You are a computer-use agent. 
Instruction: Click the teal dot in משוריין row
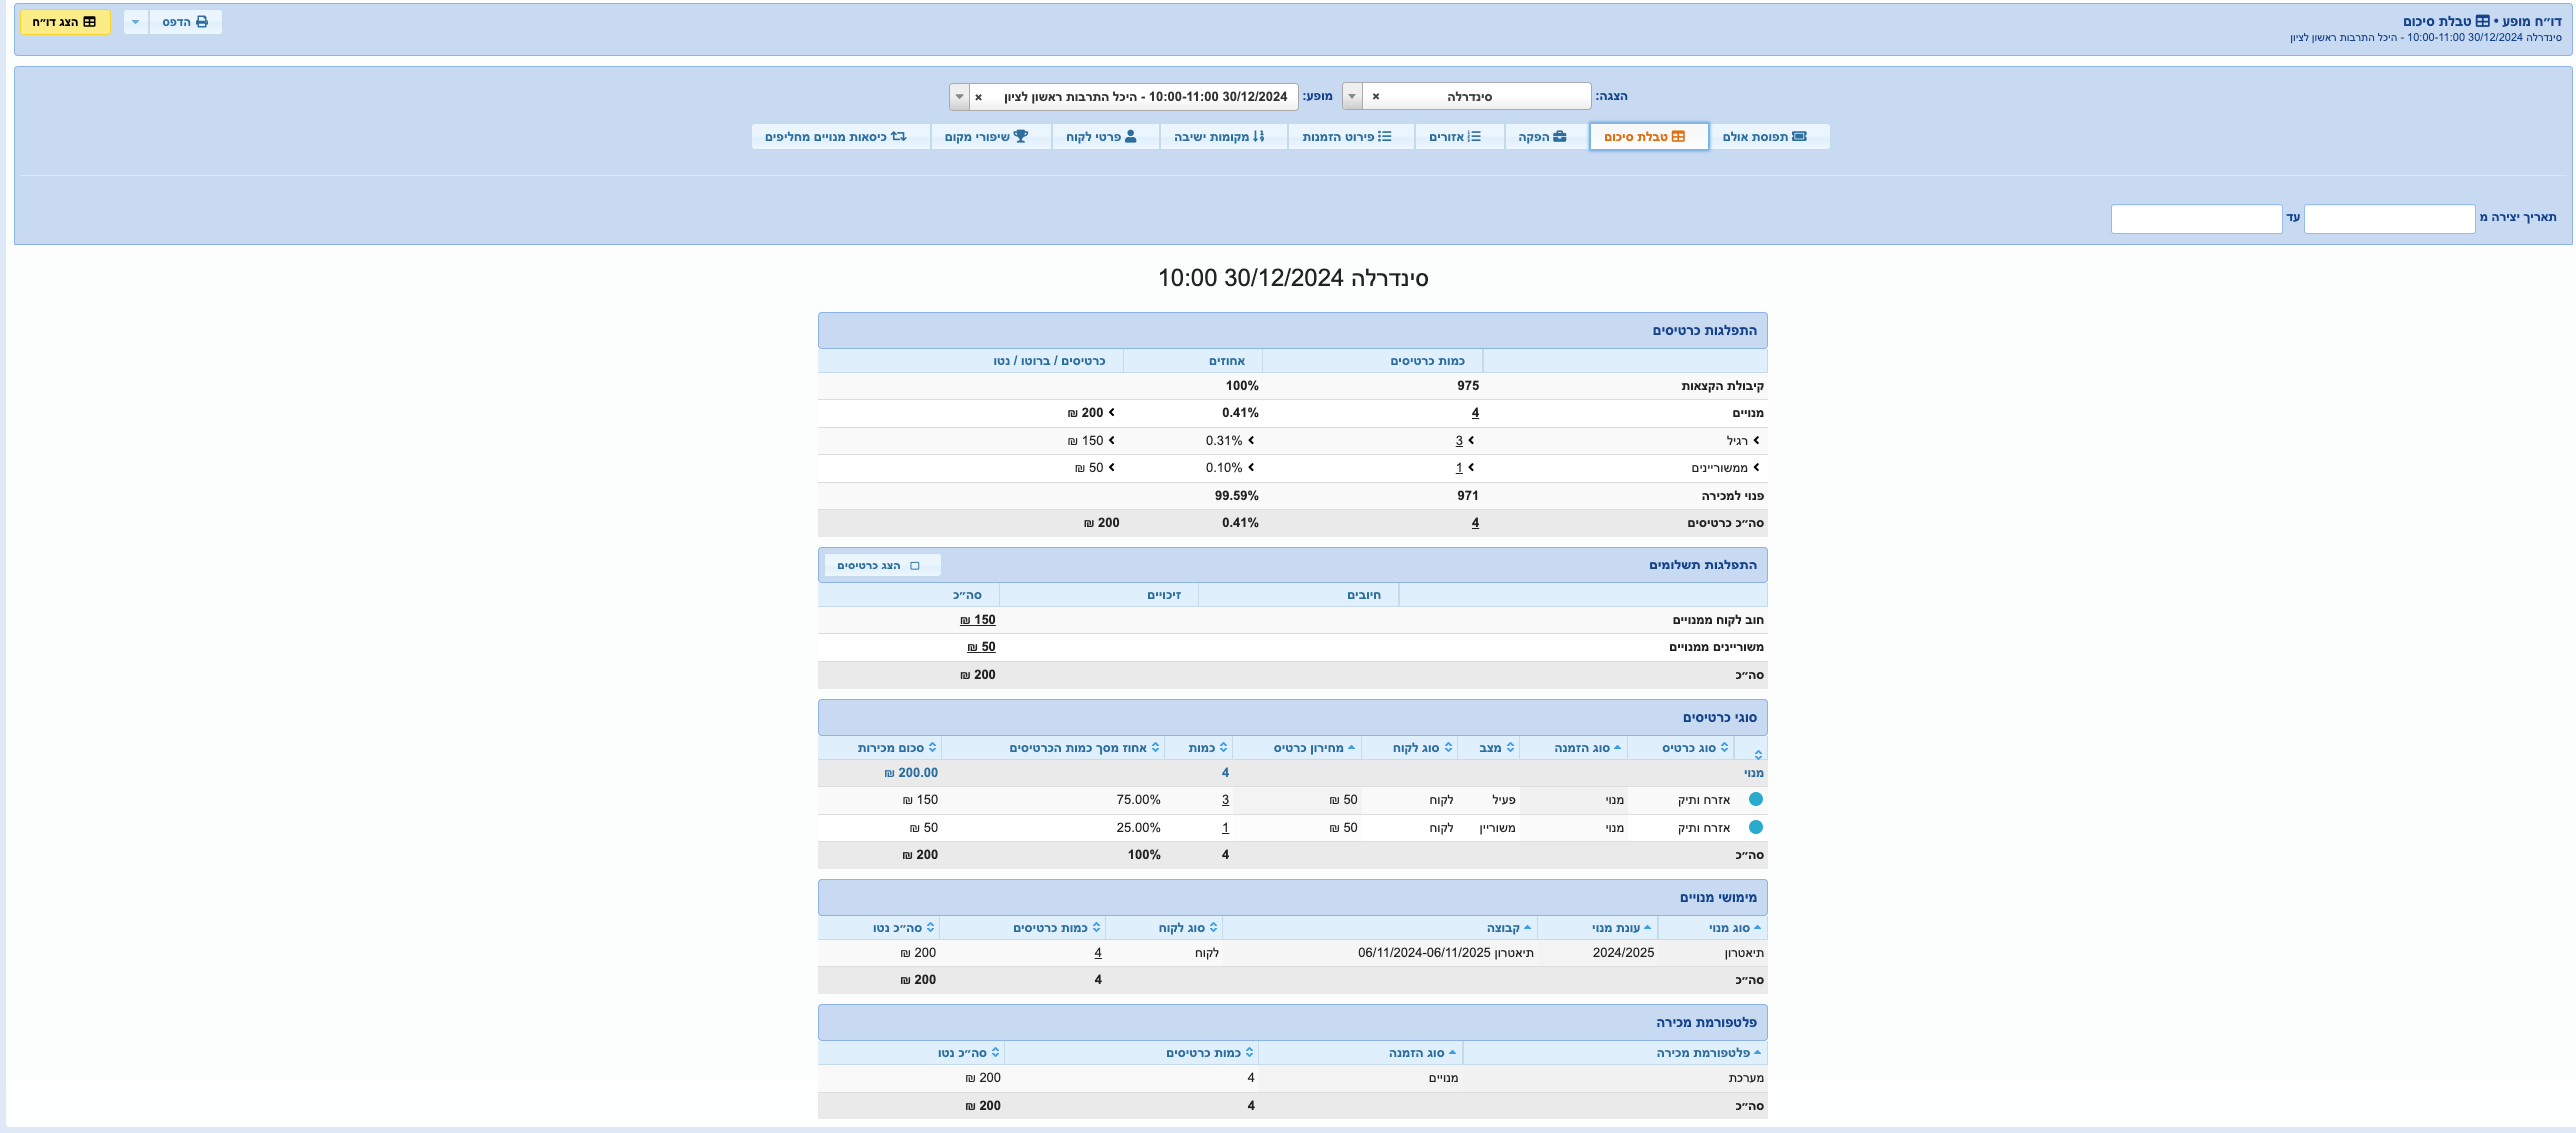[x=1755, y=828]
